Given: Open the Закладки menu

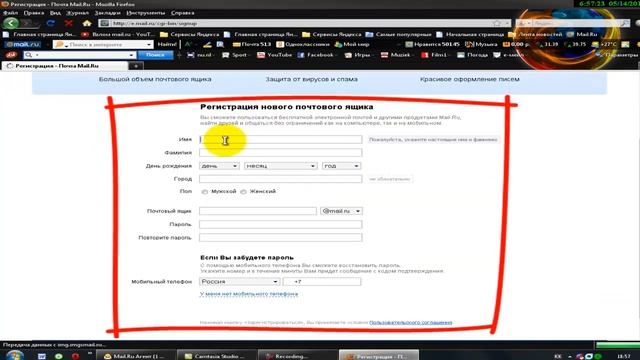Looking at the screenshot, I should (x=107, y=13).
